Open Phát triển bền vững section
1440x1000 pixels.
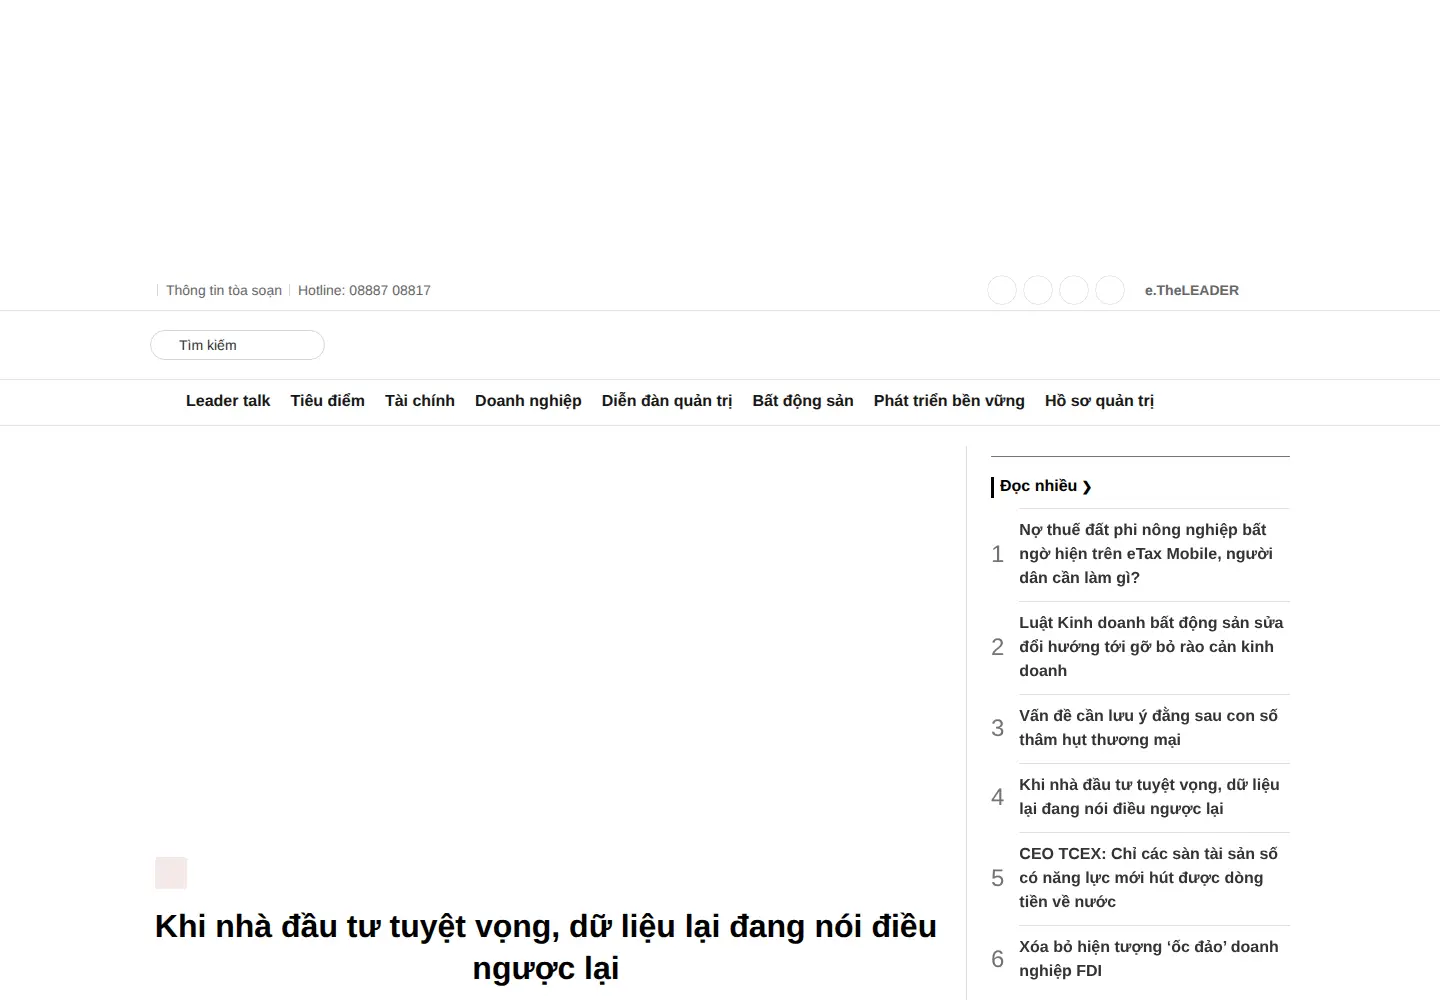coord(949,401)
